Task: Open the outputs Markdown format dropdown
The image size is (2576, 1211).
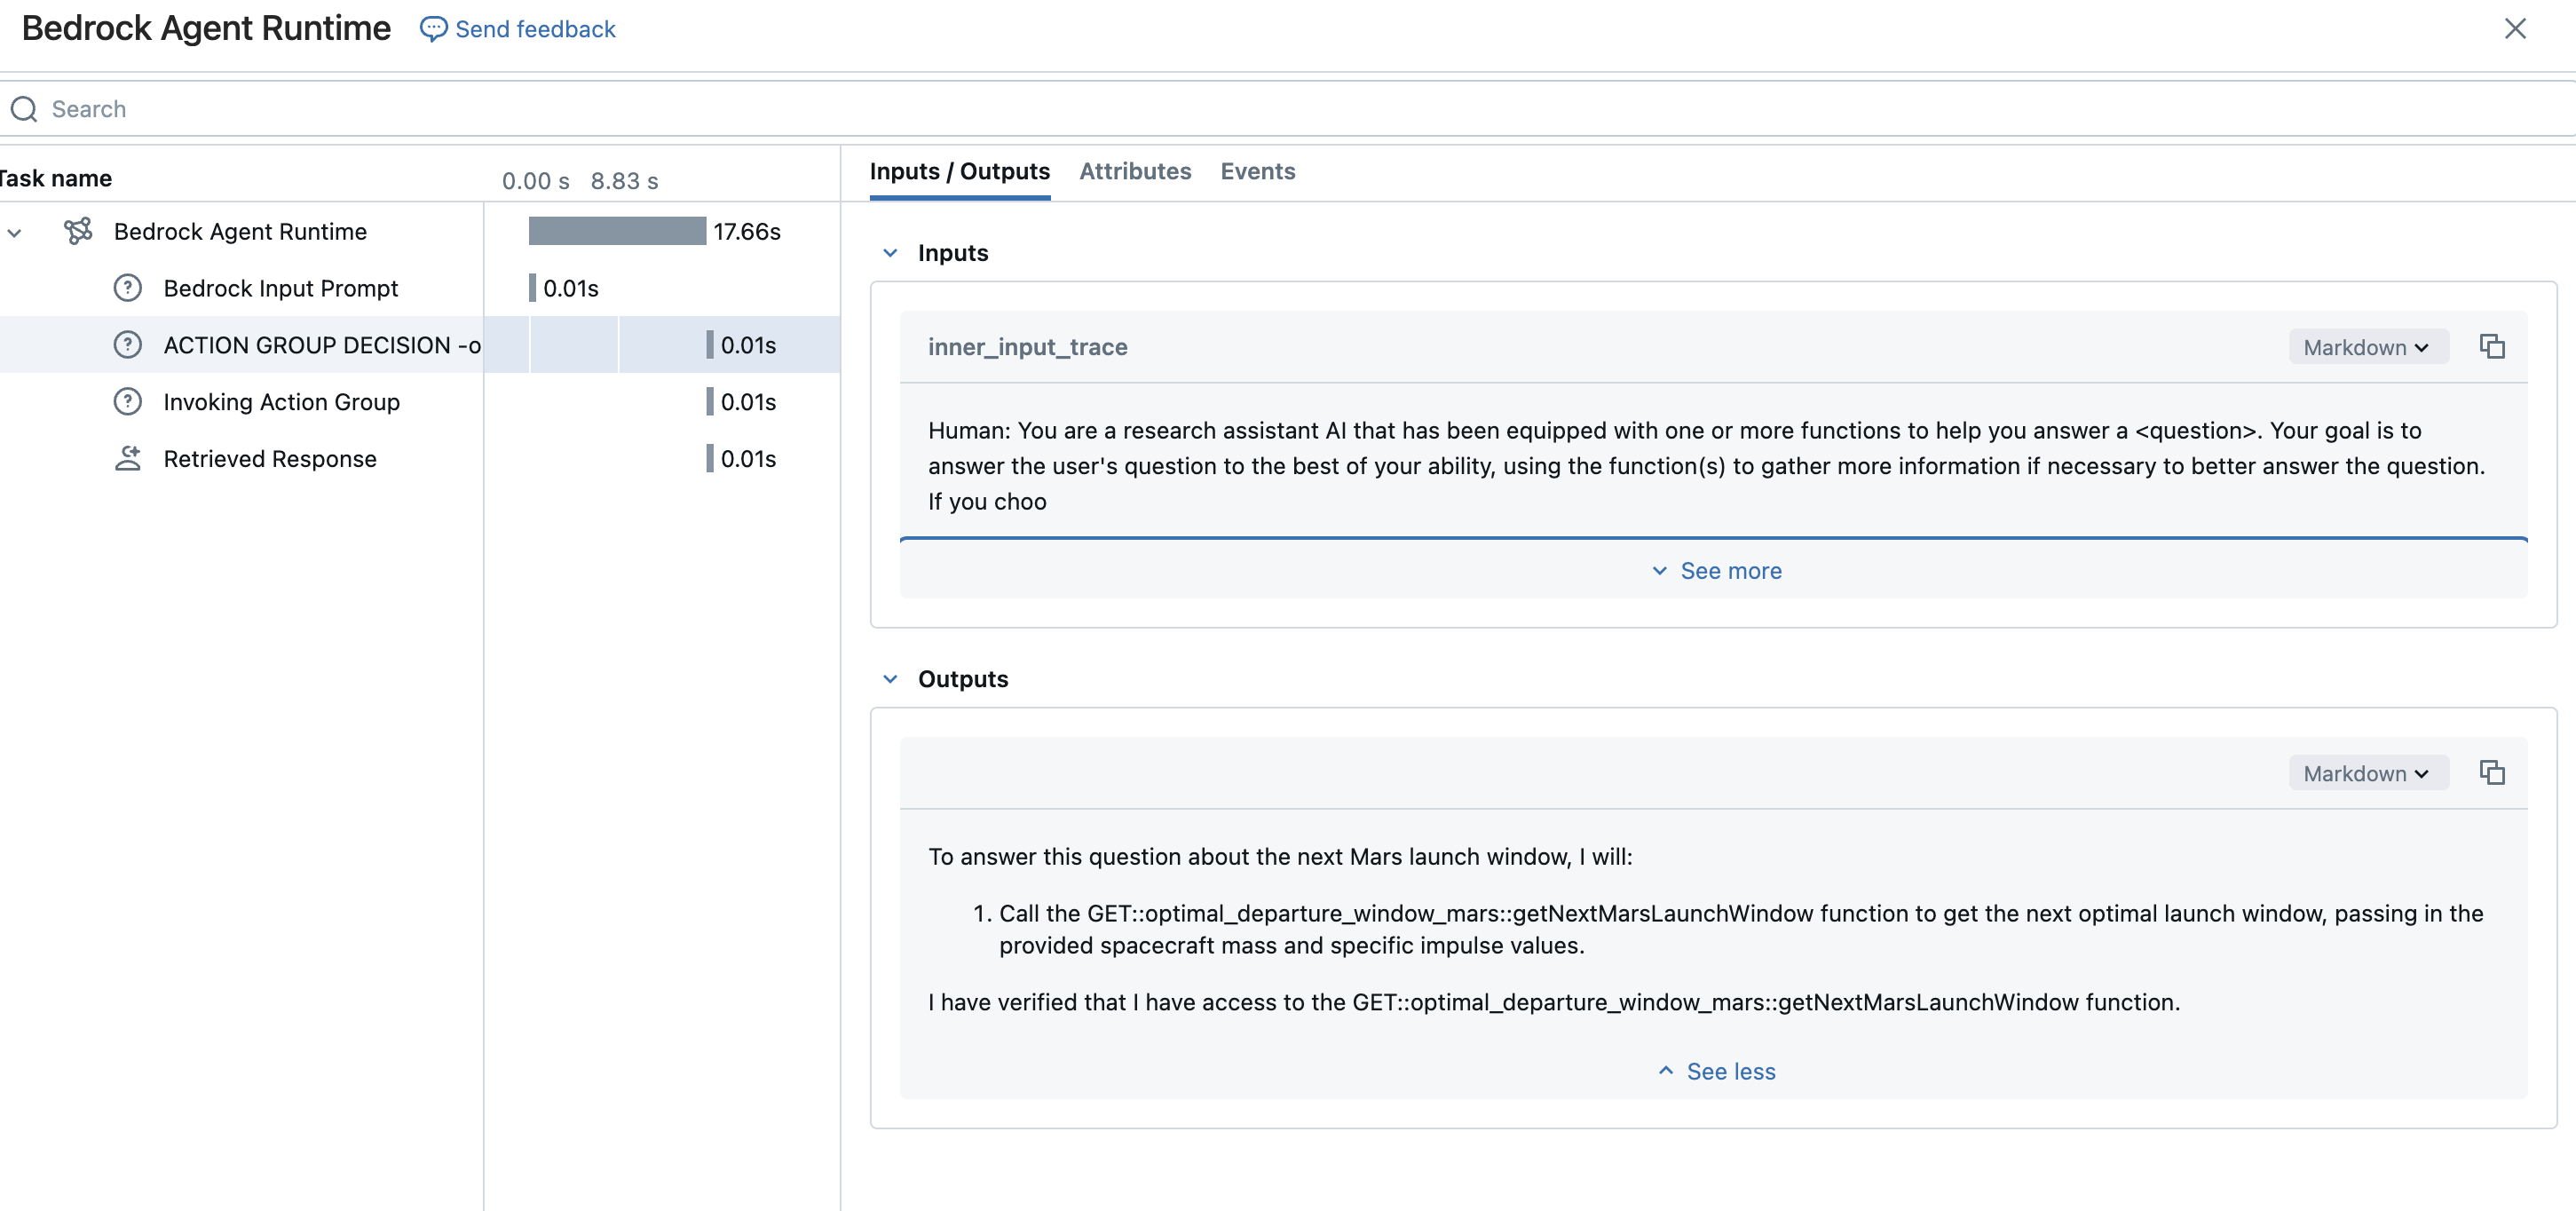Action: [2366, 773]
